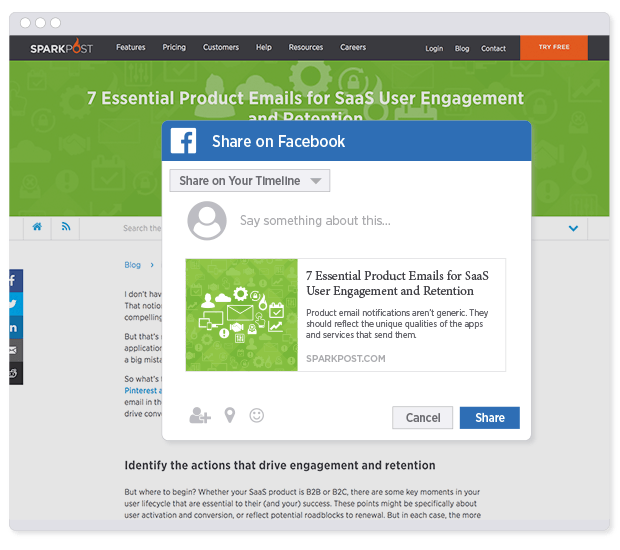The height and width of the screenshot is (550, 620).
Task: Click the preview description text
Action: [x=397, y=324]
